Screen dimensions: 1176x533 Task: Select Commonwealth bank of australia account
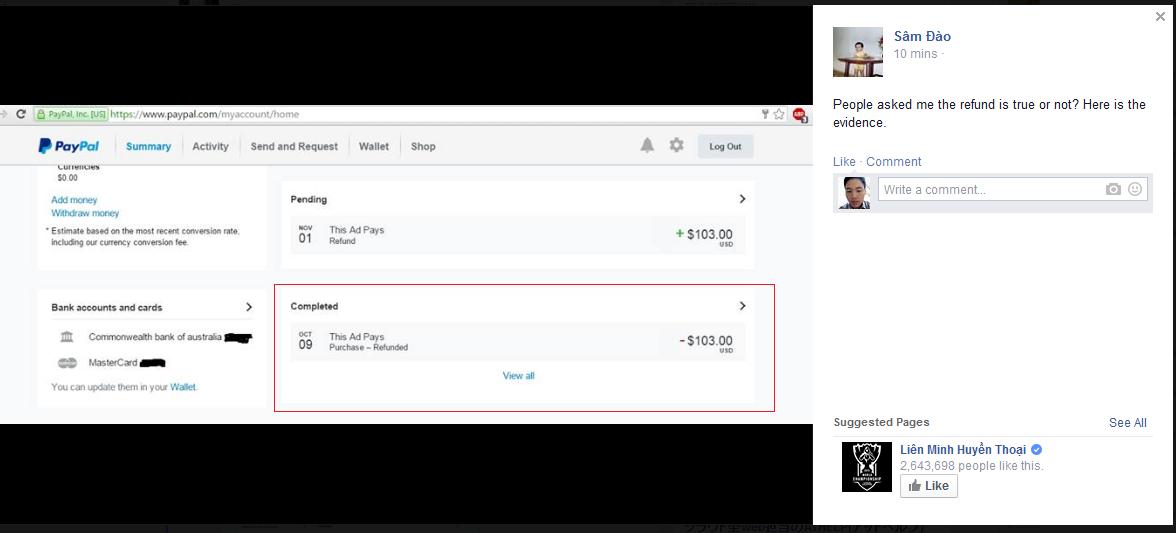[x=156, y=337]
